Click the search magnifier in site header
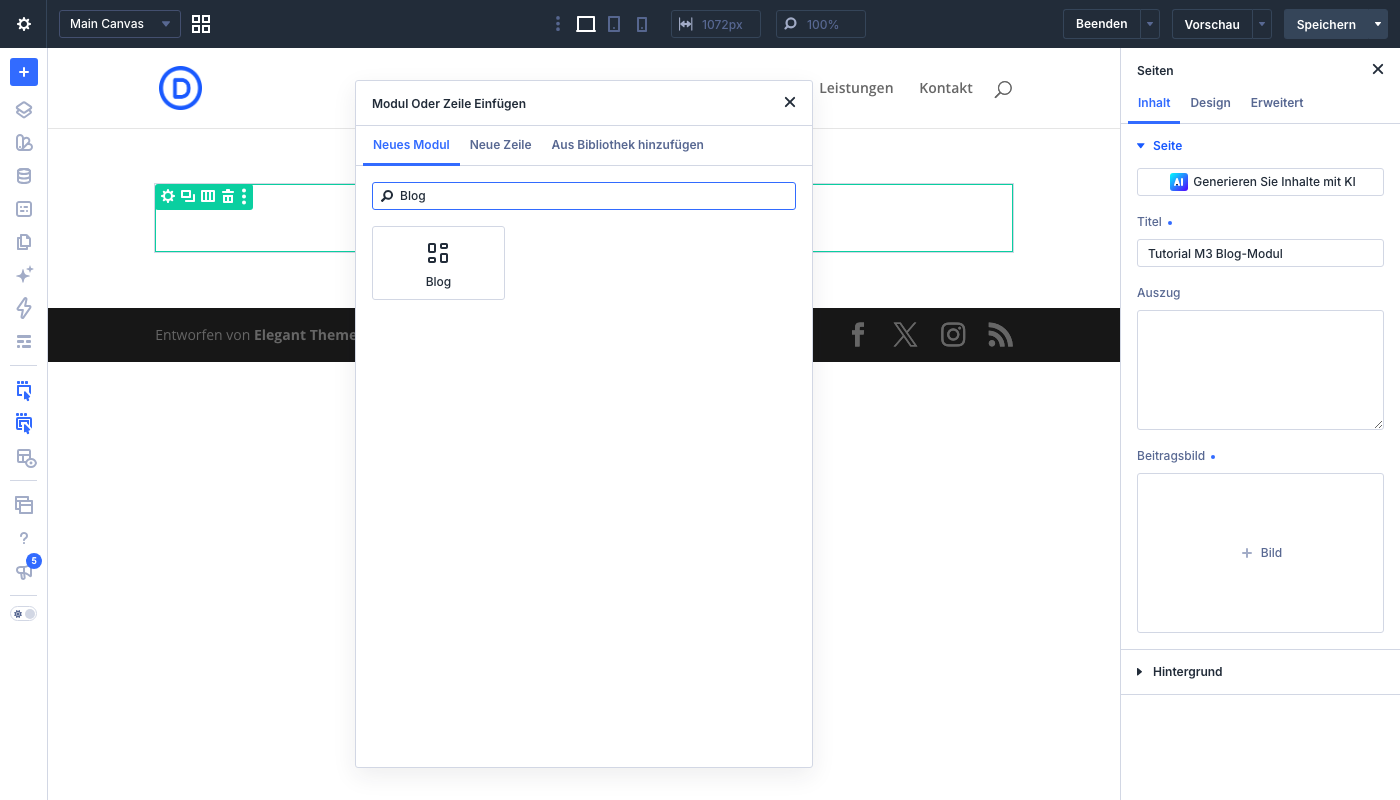 tap(1003, 89)
